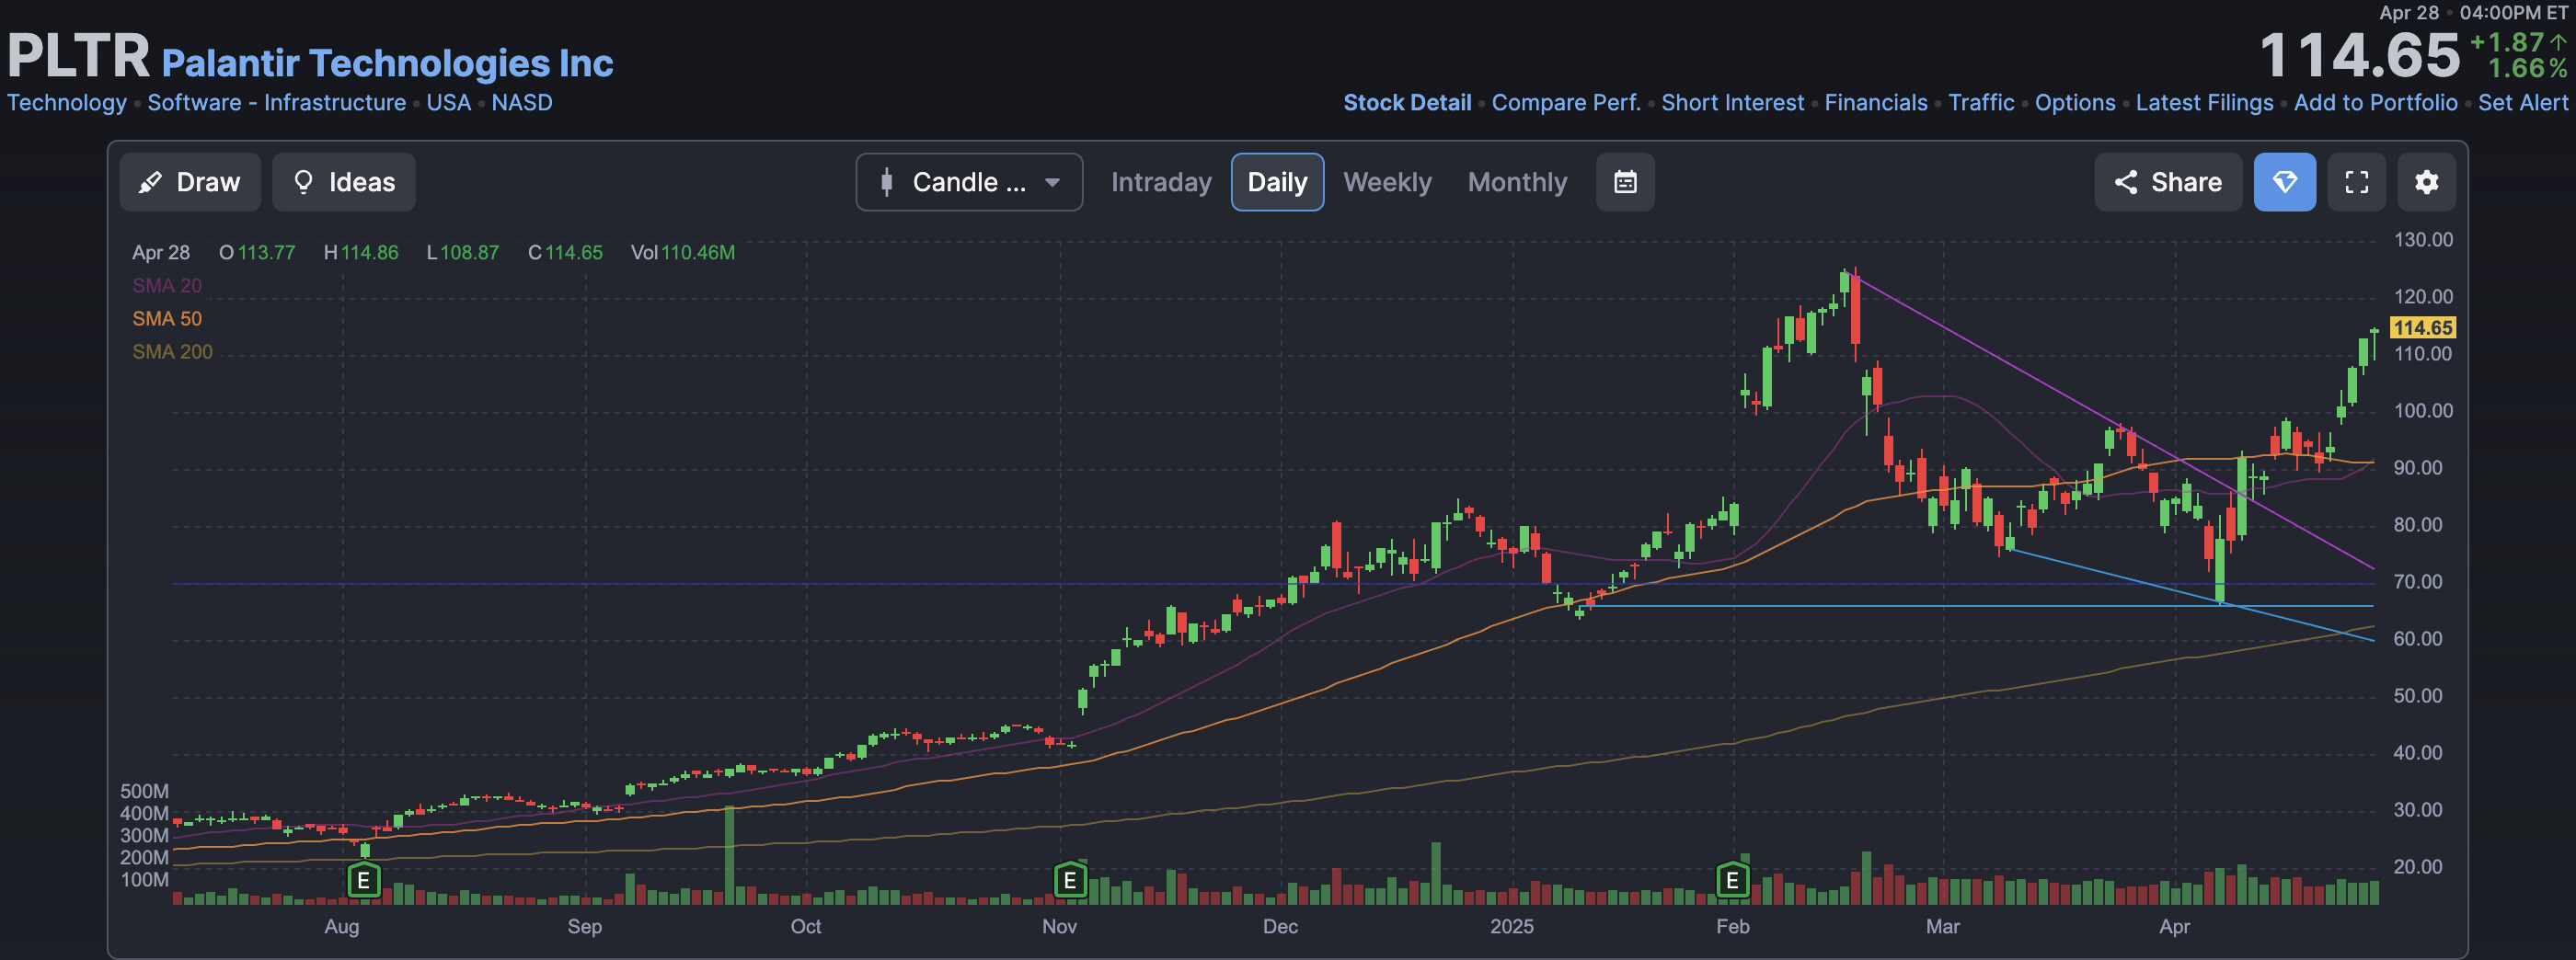Click the O 113.77 open value
The width and height of the screenshot is (2576, 960).
point(257,253)
